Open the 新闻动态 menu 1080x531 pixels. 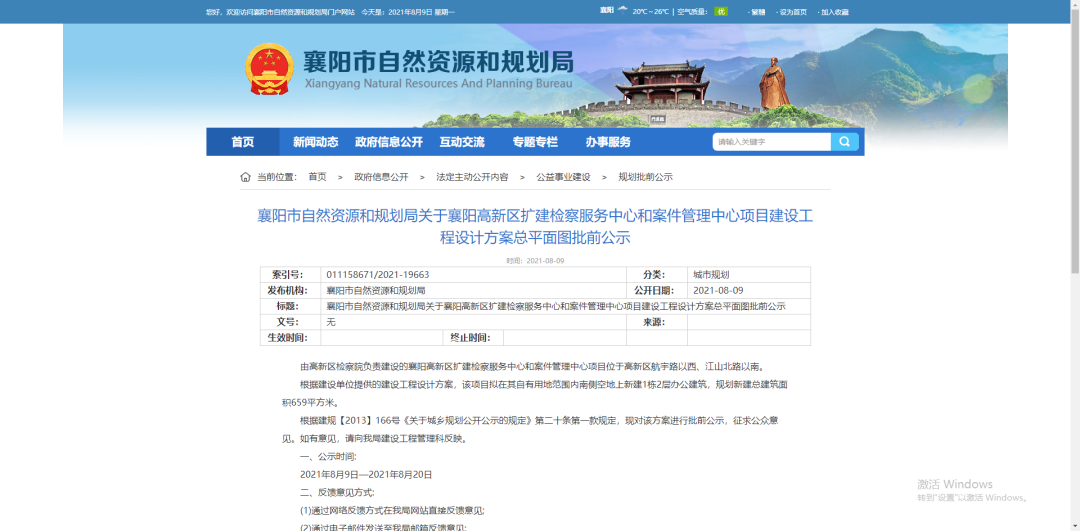(315, 142)
